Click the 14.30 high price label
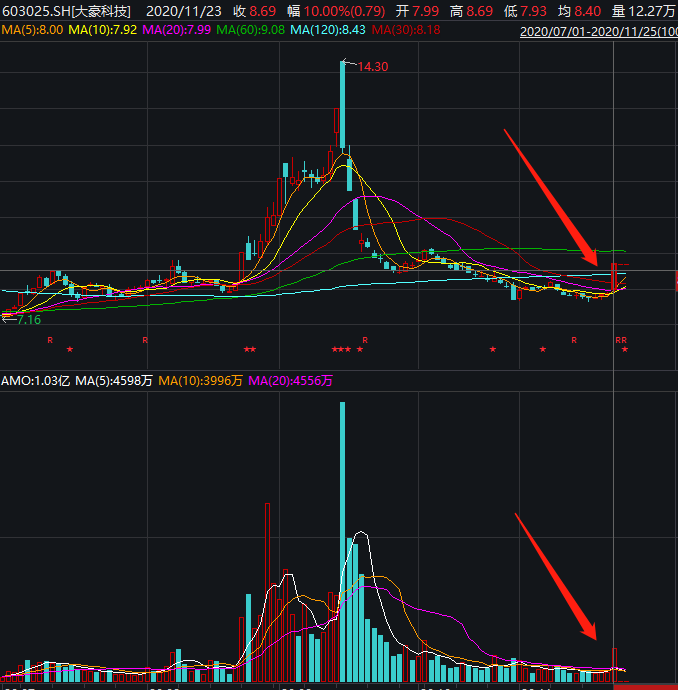678x690 pixels. tap(372, 67)
